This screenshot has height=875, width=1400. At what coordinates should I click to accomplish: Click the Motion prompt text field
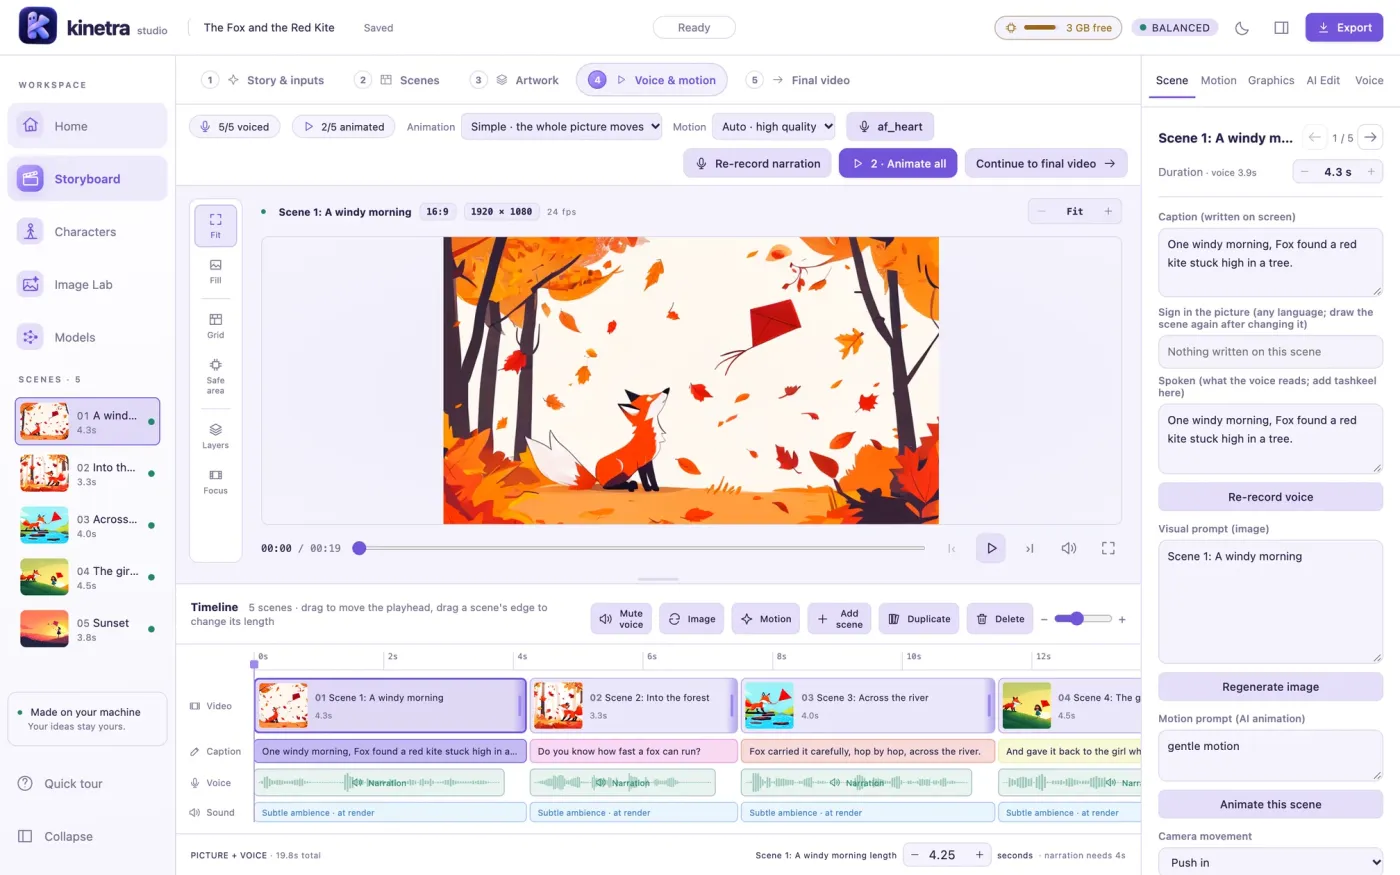click(1270, 756)
